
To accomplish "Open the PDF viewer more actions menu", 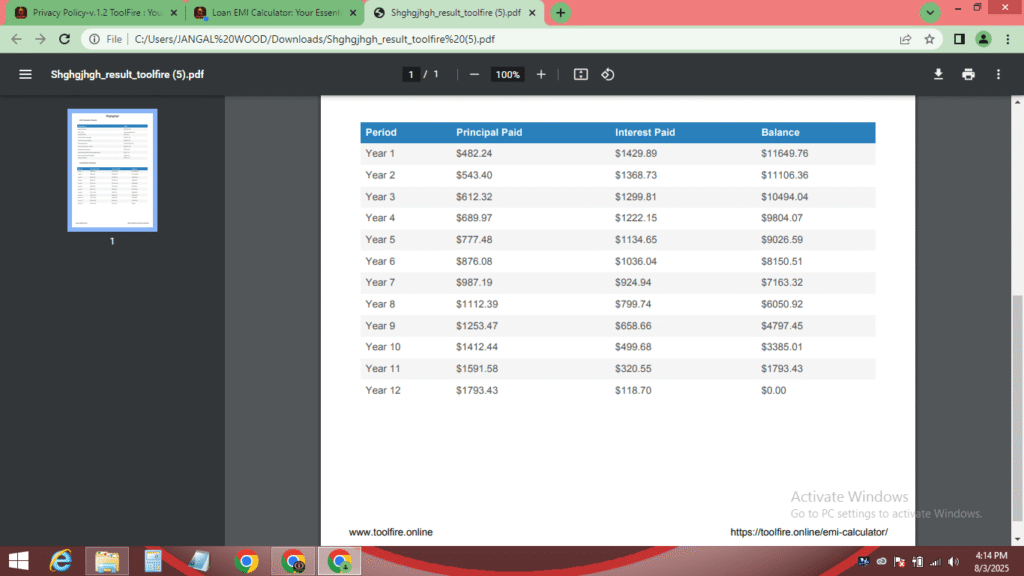I will click(998, 74).
